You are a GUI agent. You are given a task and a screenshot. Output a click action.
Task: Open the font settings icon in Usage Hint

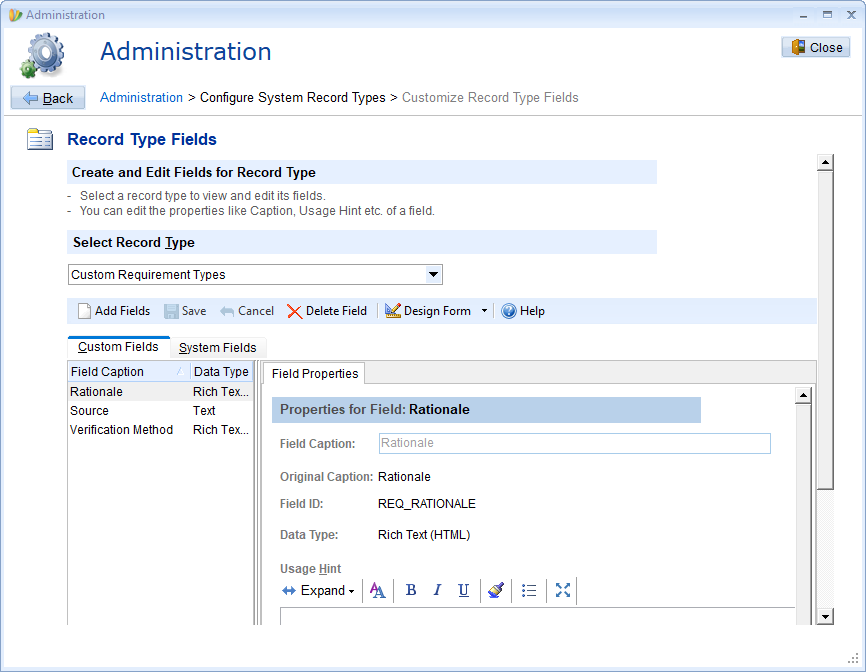tap(378, 590)
